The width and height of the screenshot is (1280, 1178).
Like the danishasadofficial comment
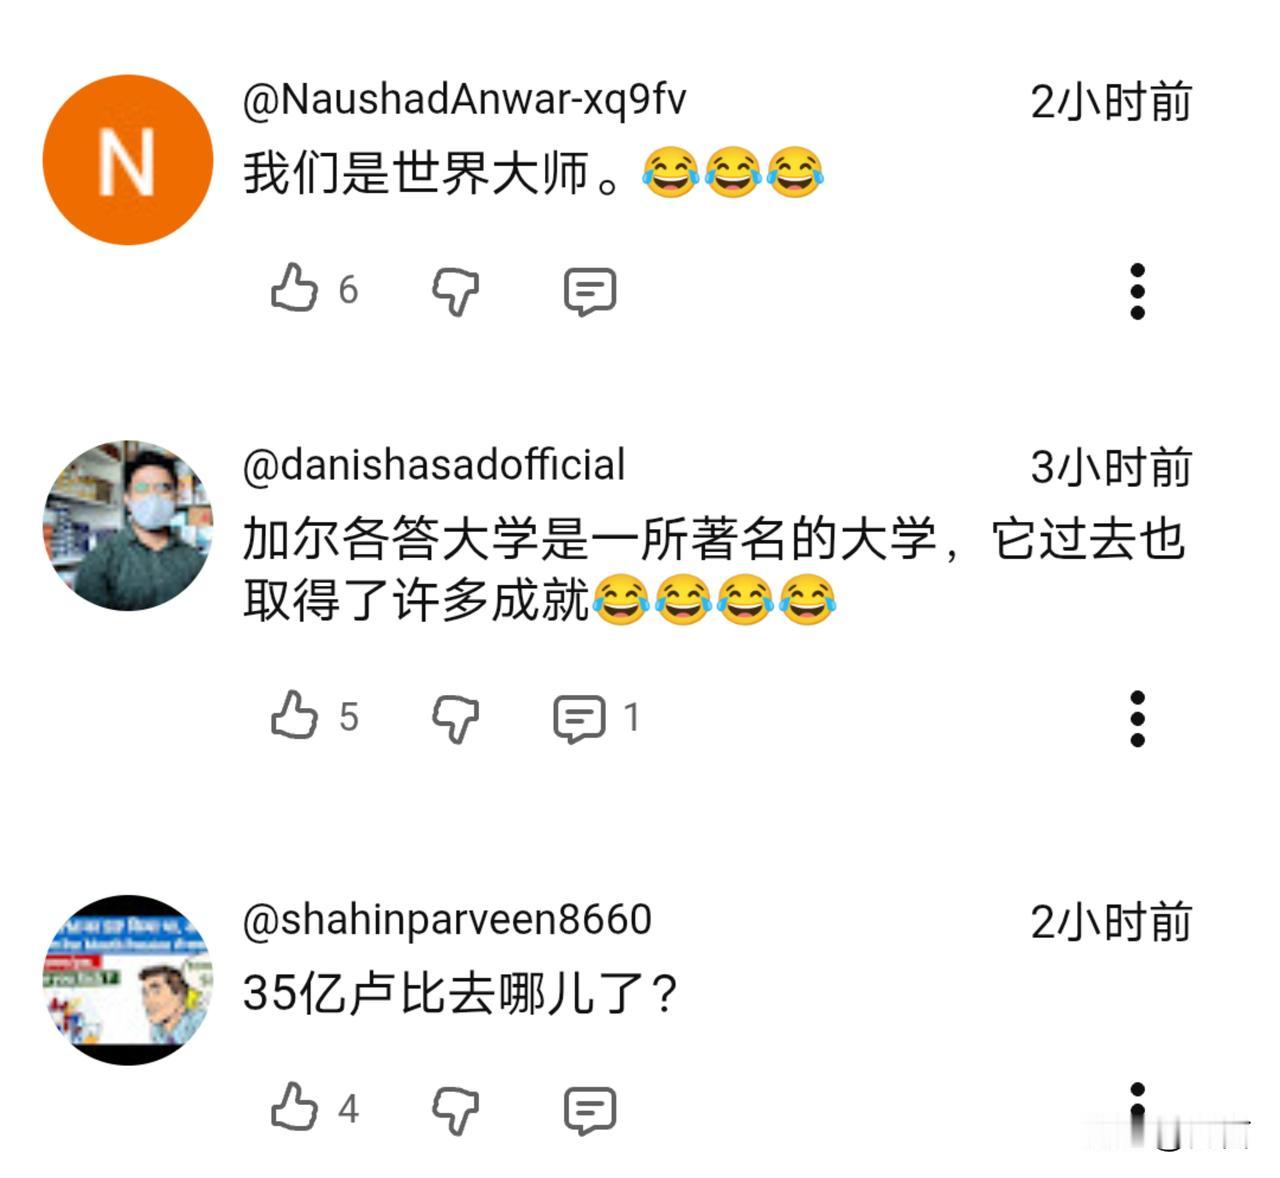(x=294, y=716)
